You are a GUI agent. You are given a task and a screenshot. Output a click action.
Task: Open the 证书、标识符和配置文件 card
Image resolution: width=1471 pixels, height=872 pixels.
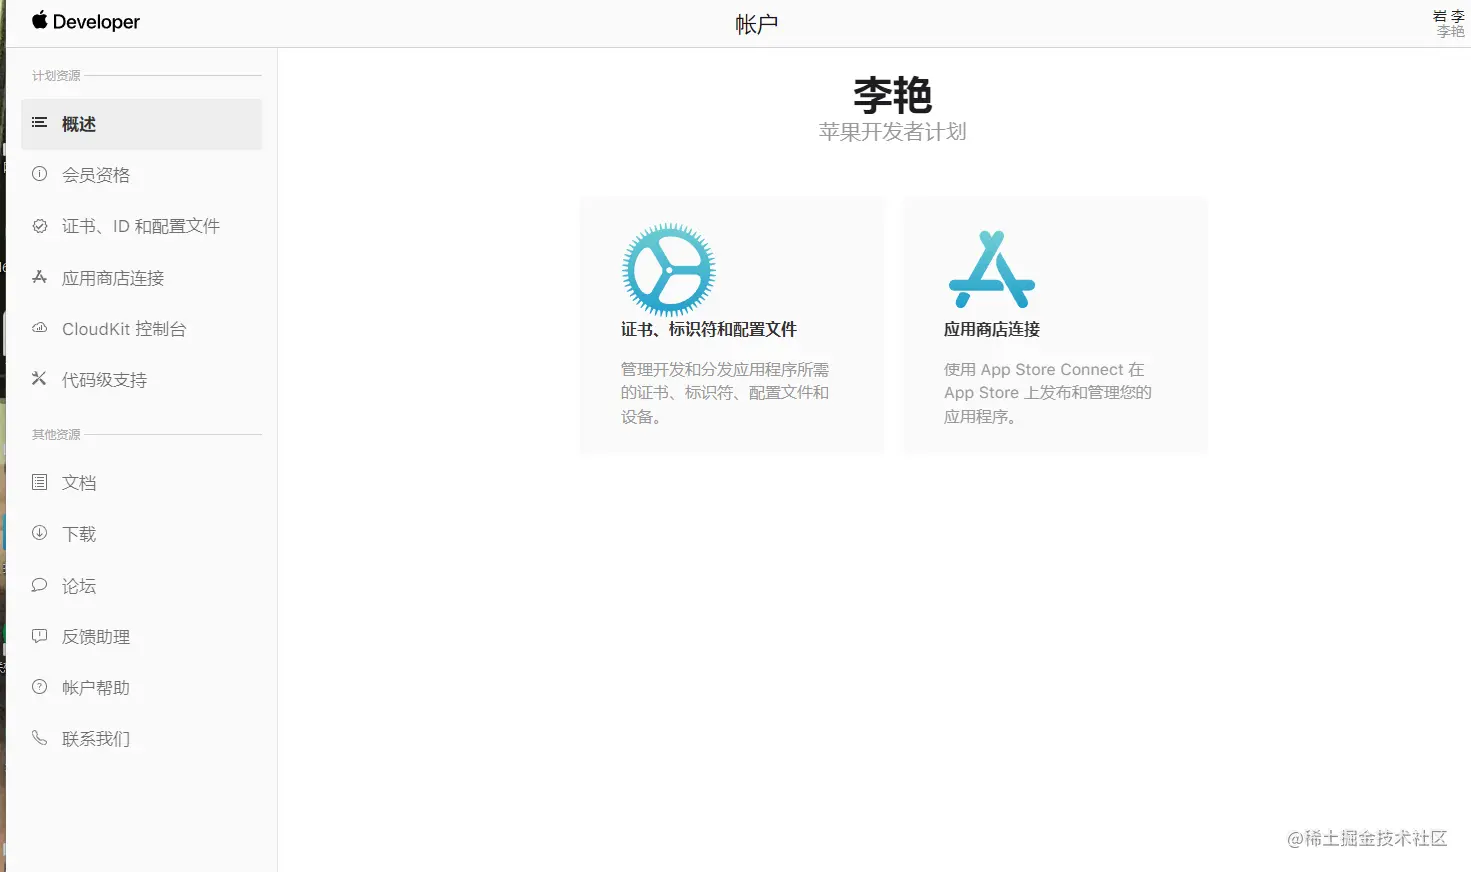(731, 325)
